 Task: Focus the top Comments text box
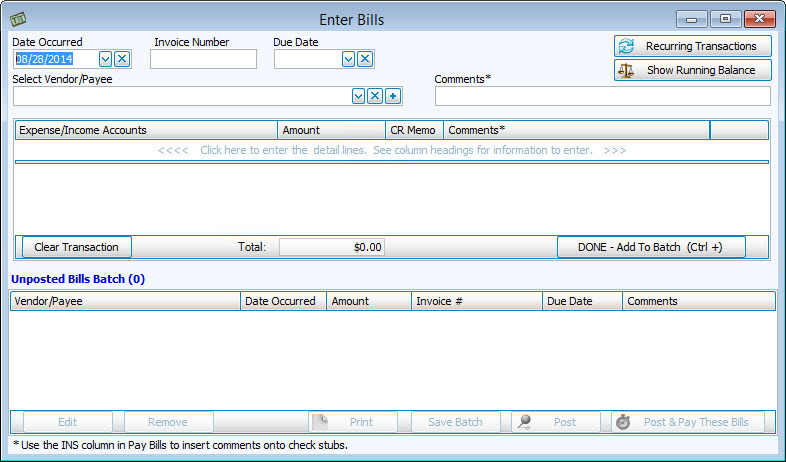click(x=602, y=96)
